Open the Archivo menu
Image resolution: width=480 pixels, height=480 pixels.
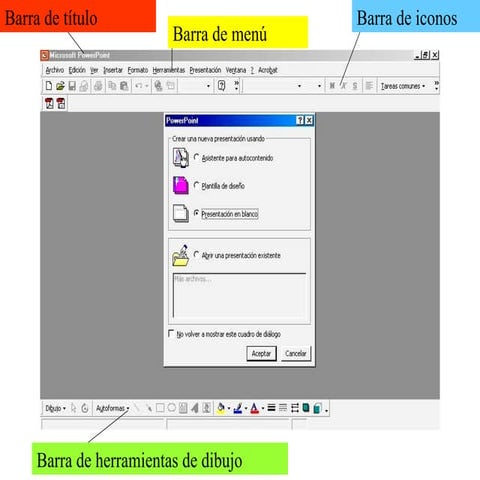point(55,70)
